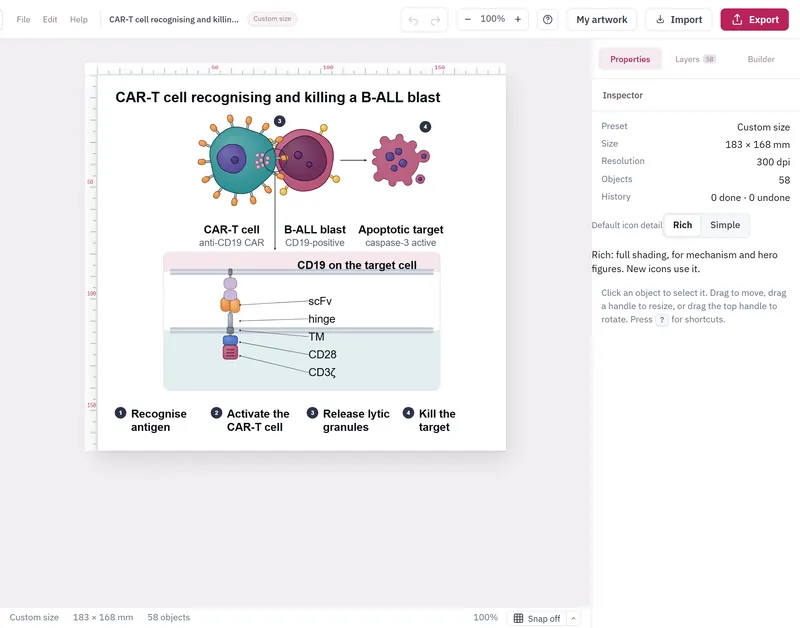Click the 100% zoom level in toolbar
Viewport: 800px width, 628px height.
tap(492, 19)
